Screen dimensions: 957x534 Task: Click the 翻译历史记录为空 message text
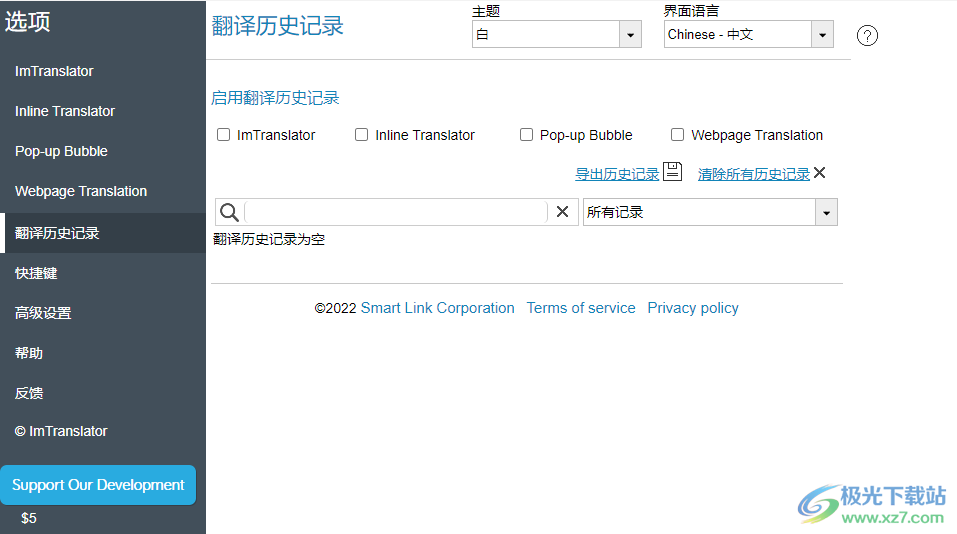click(x=269, y=239)
